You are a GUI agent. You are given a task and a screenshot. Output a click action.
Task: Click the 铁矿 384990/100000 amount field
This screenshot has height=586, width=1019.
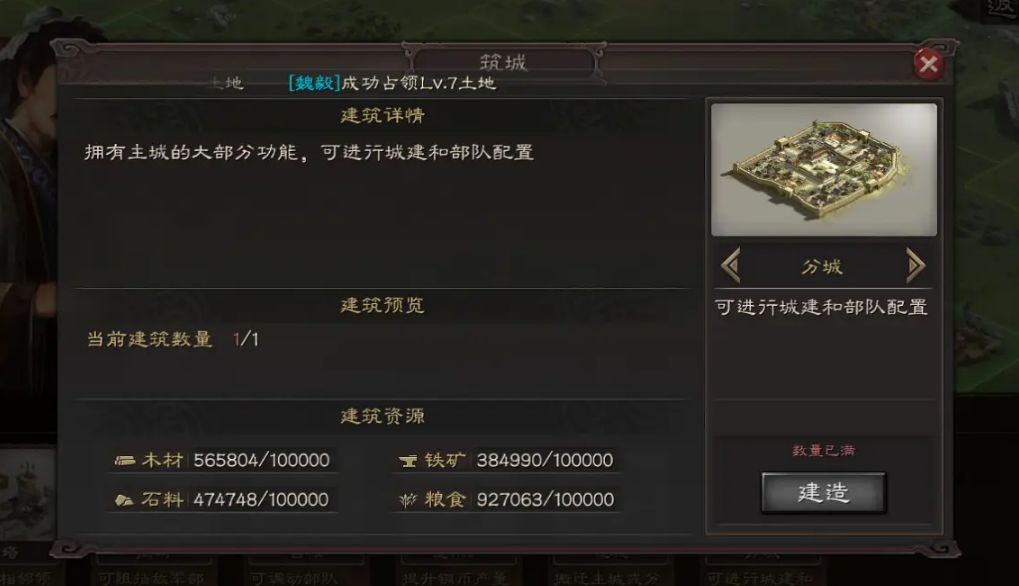coord(545,460)
